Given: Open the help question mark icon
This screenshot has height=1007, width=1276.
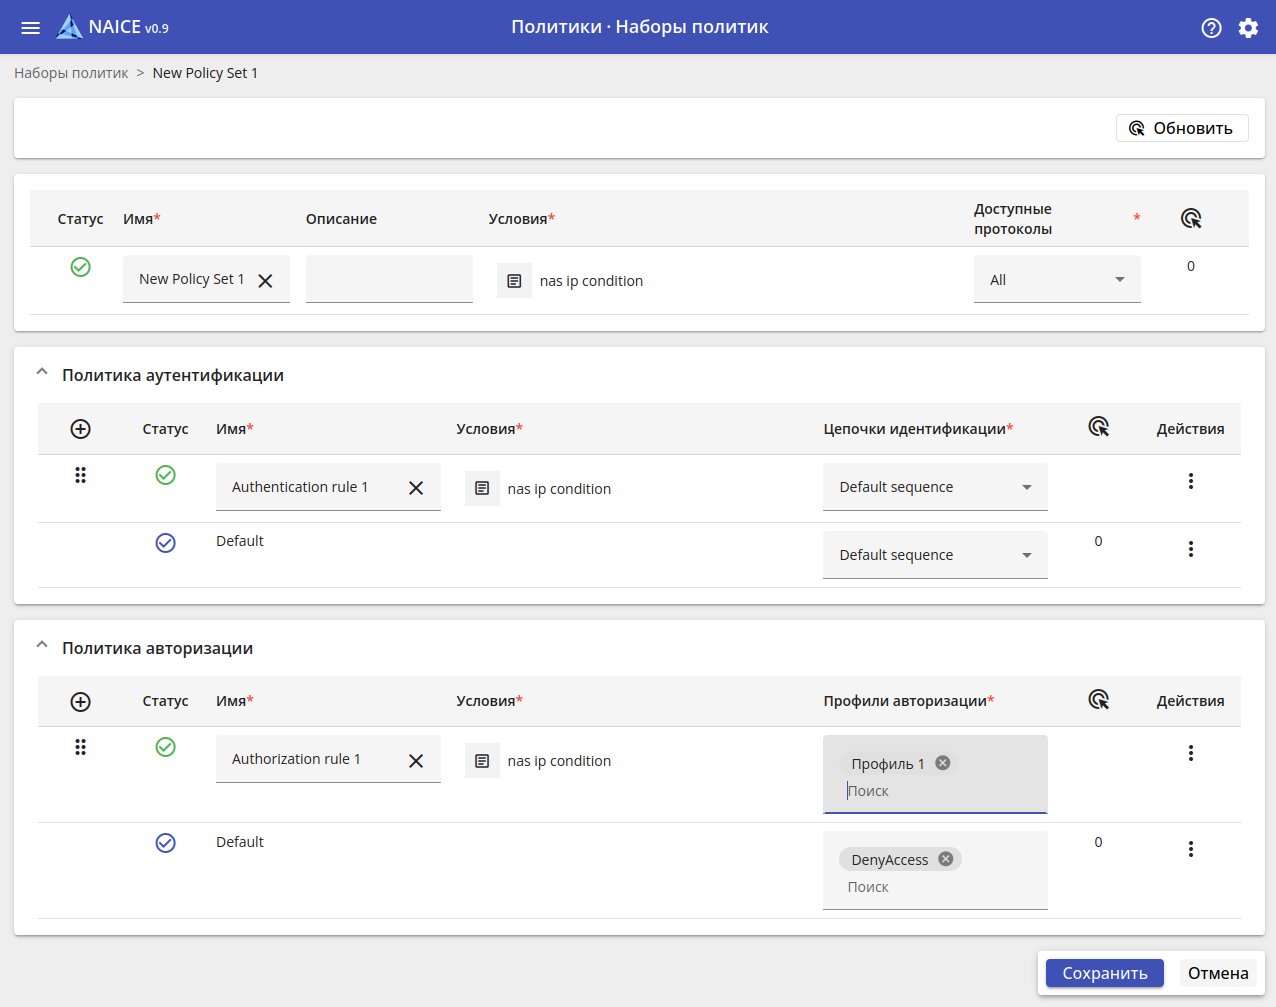Looking at the screenshot, I should [x=1211, y=28].
